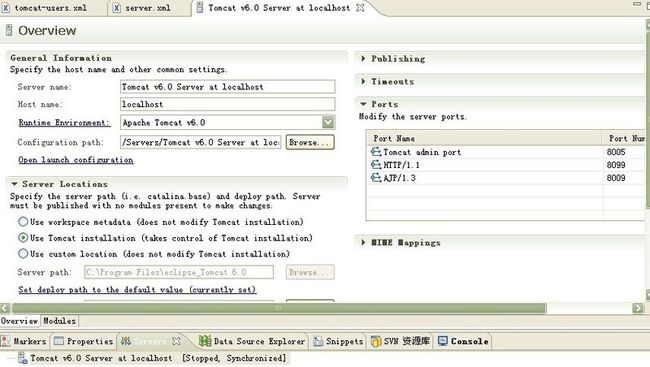This screenshot has height=367, width=650.
Task: Select the Overview page tab
Action: pyautogui.click(x=19, y=321)
